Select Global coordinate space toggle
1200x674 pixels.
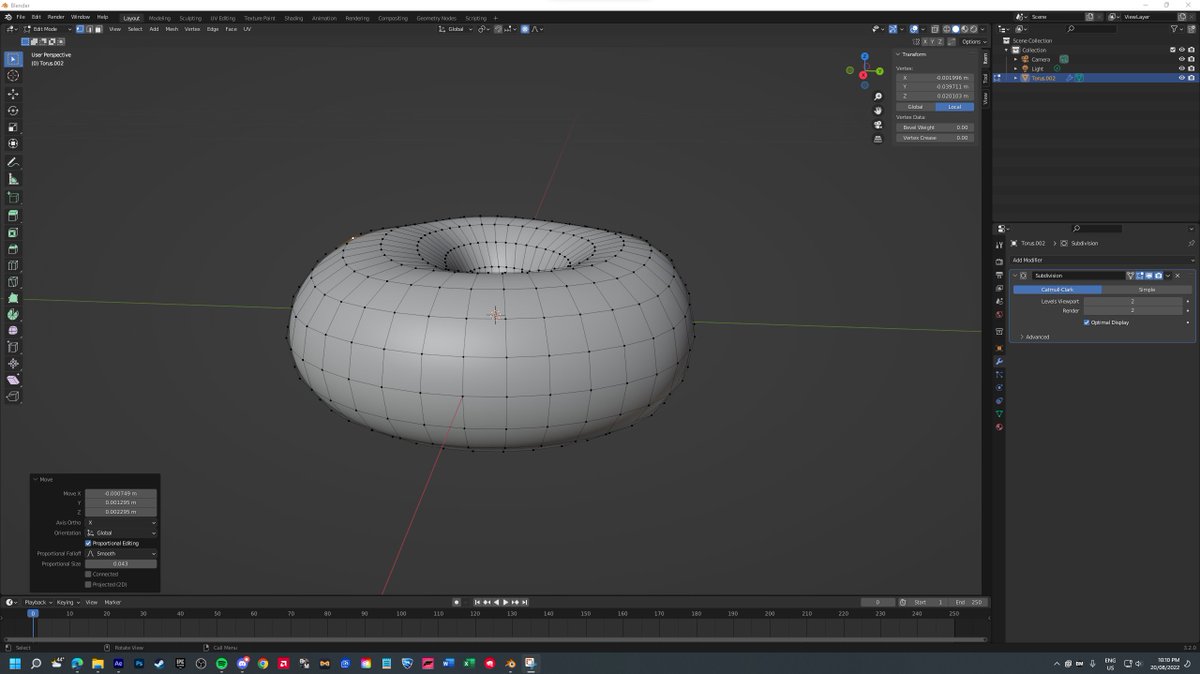point(915,107)
